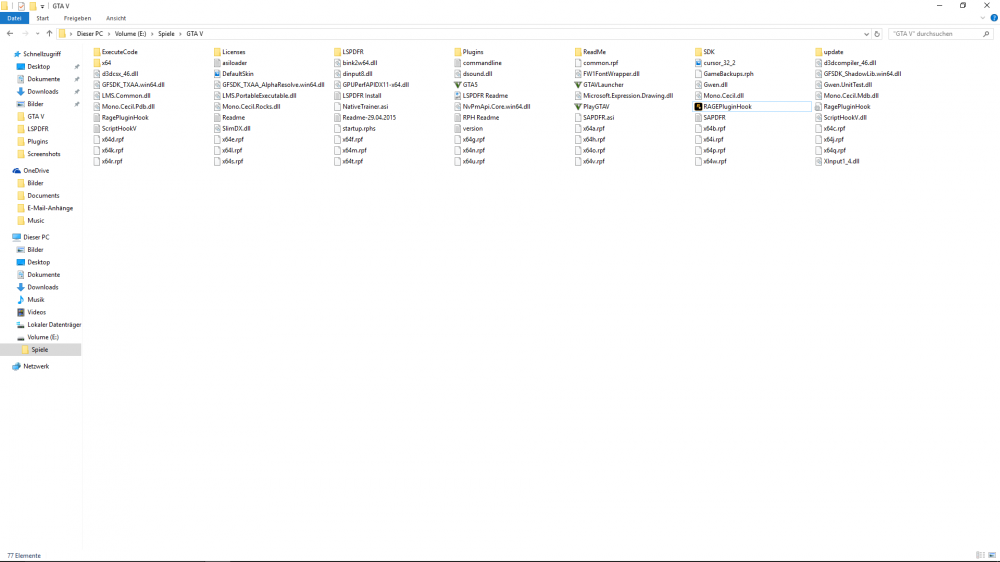The image size is (1000, 562).
Task: Open the RAGEPluginHook application icon
Action: coord(698,107)
